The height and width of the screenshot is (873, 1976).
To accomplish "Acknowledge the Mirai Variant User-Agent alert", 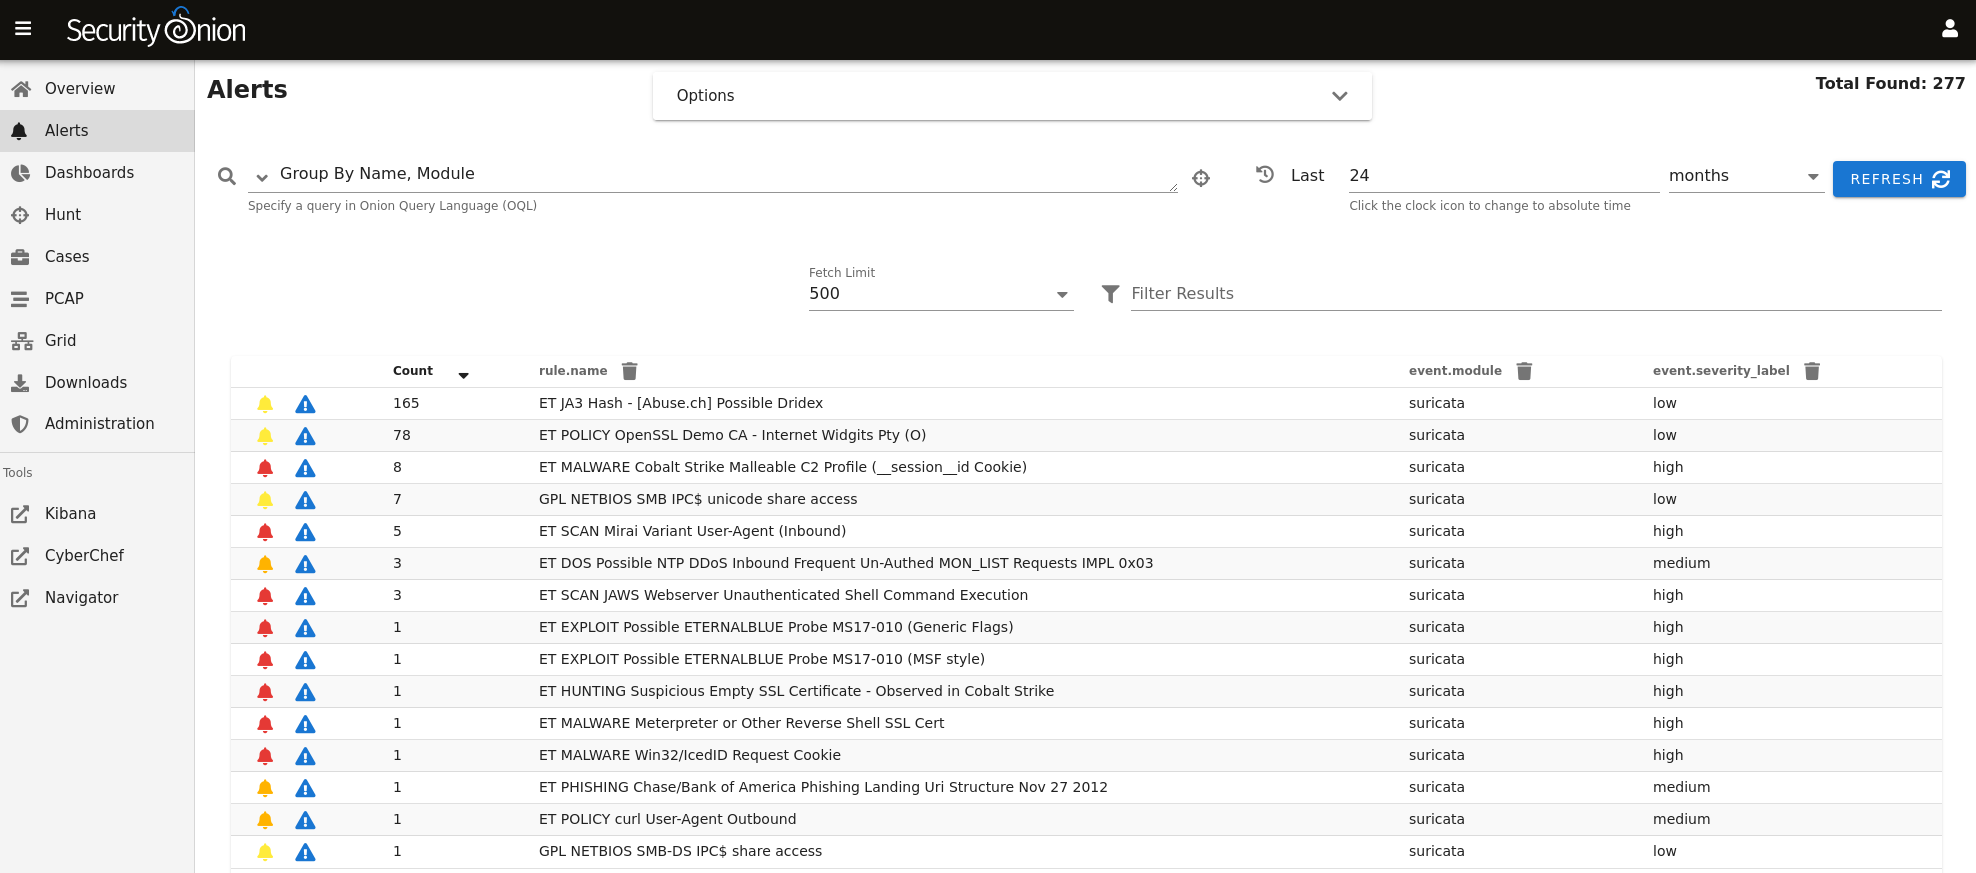I will pos(265,532).
